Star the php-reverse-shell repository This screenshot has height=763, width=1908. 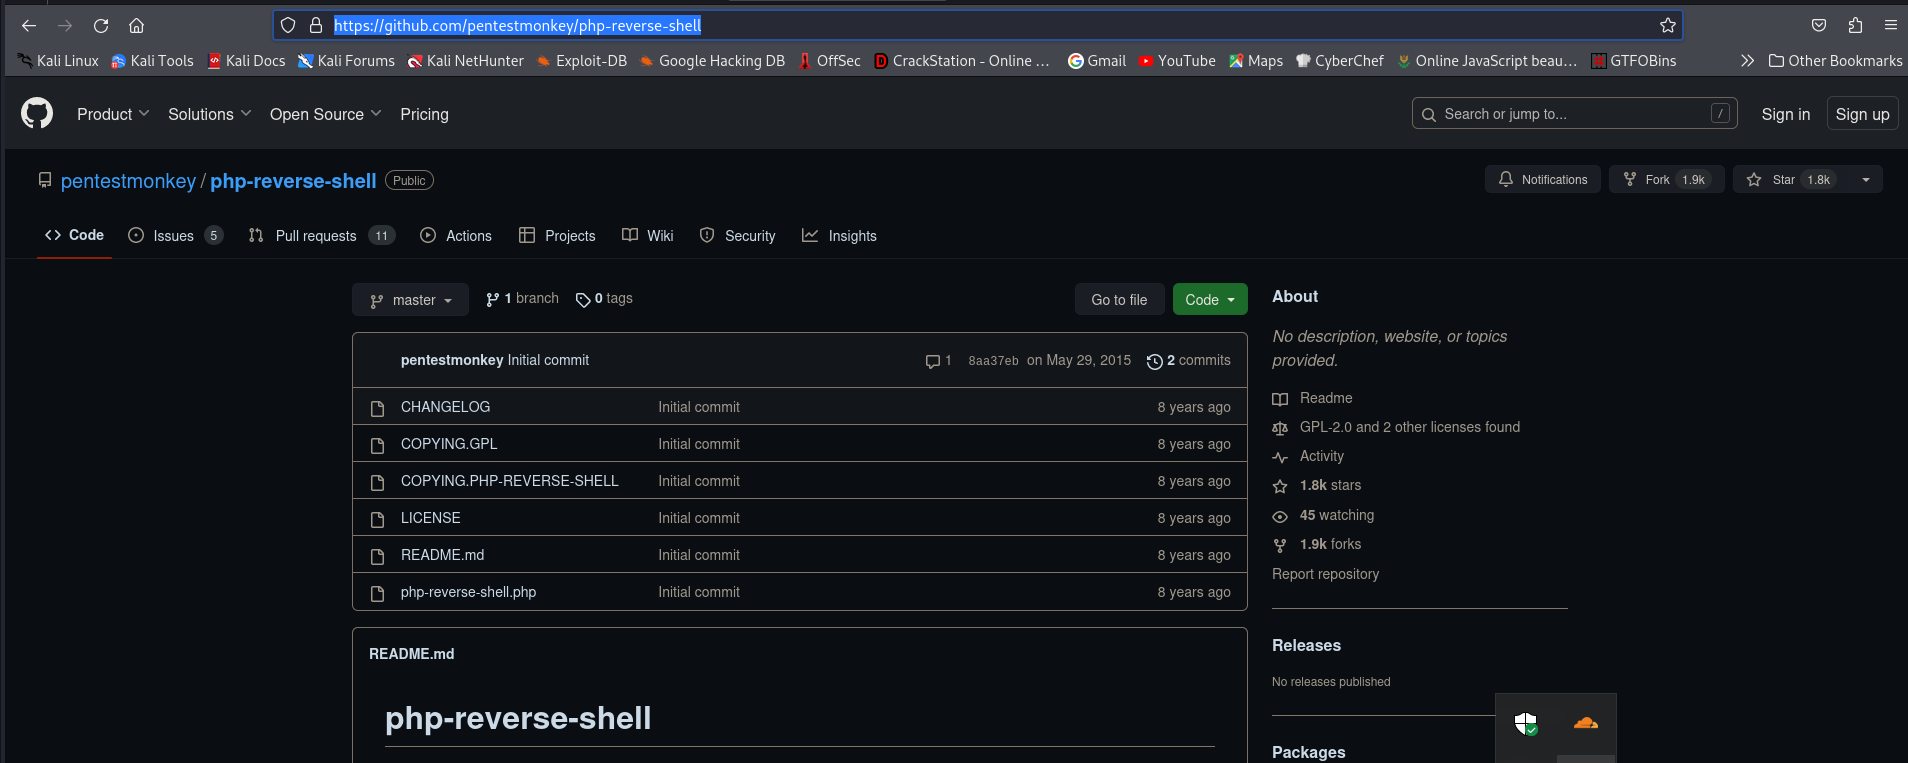pos(1790,180)
